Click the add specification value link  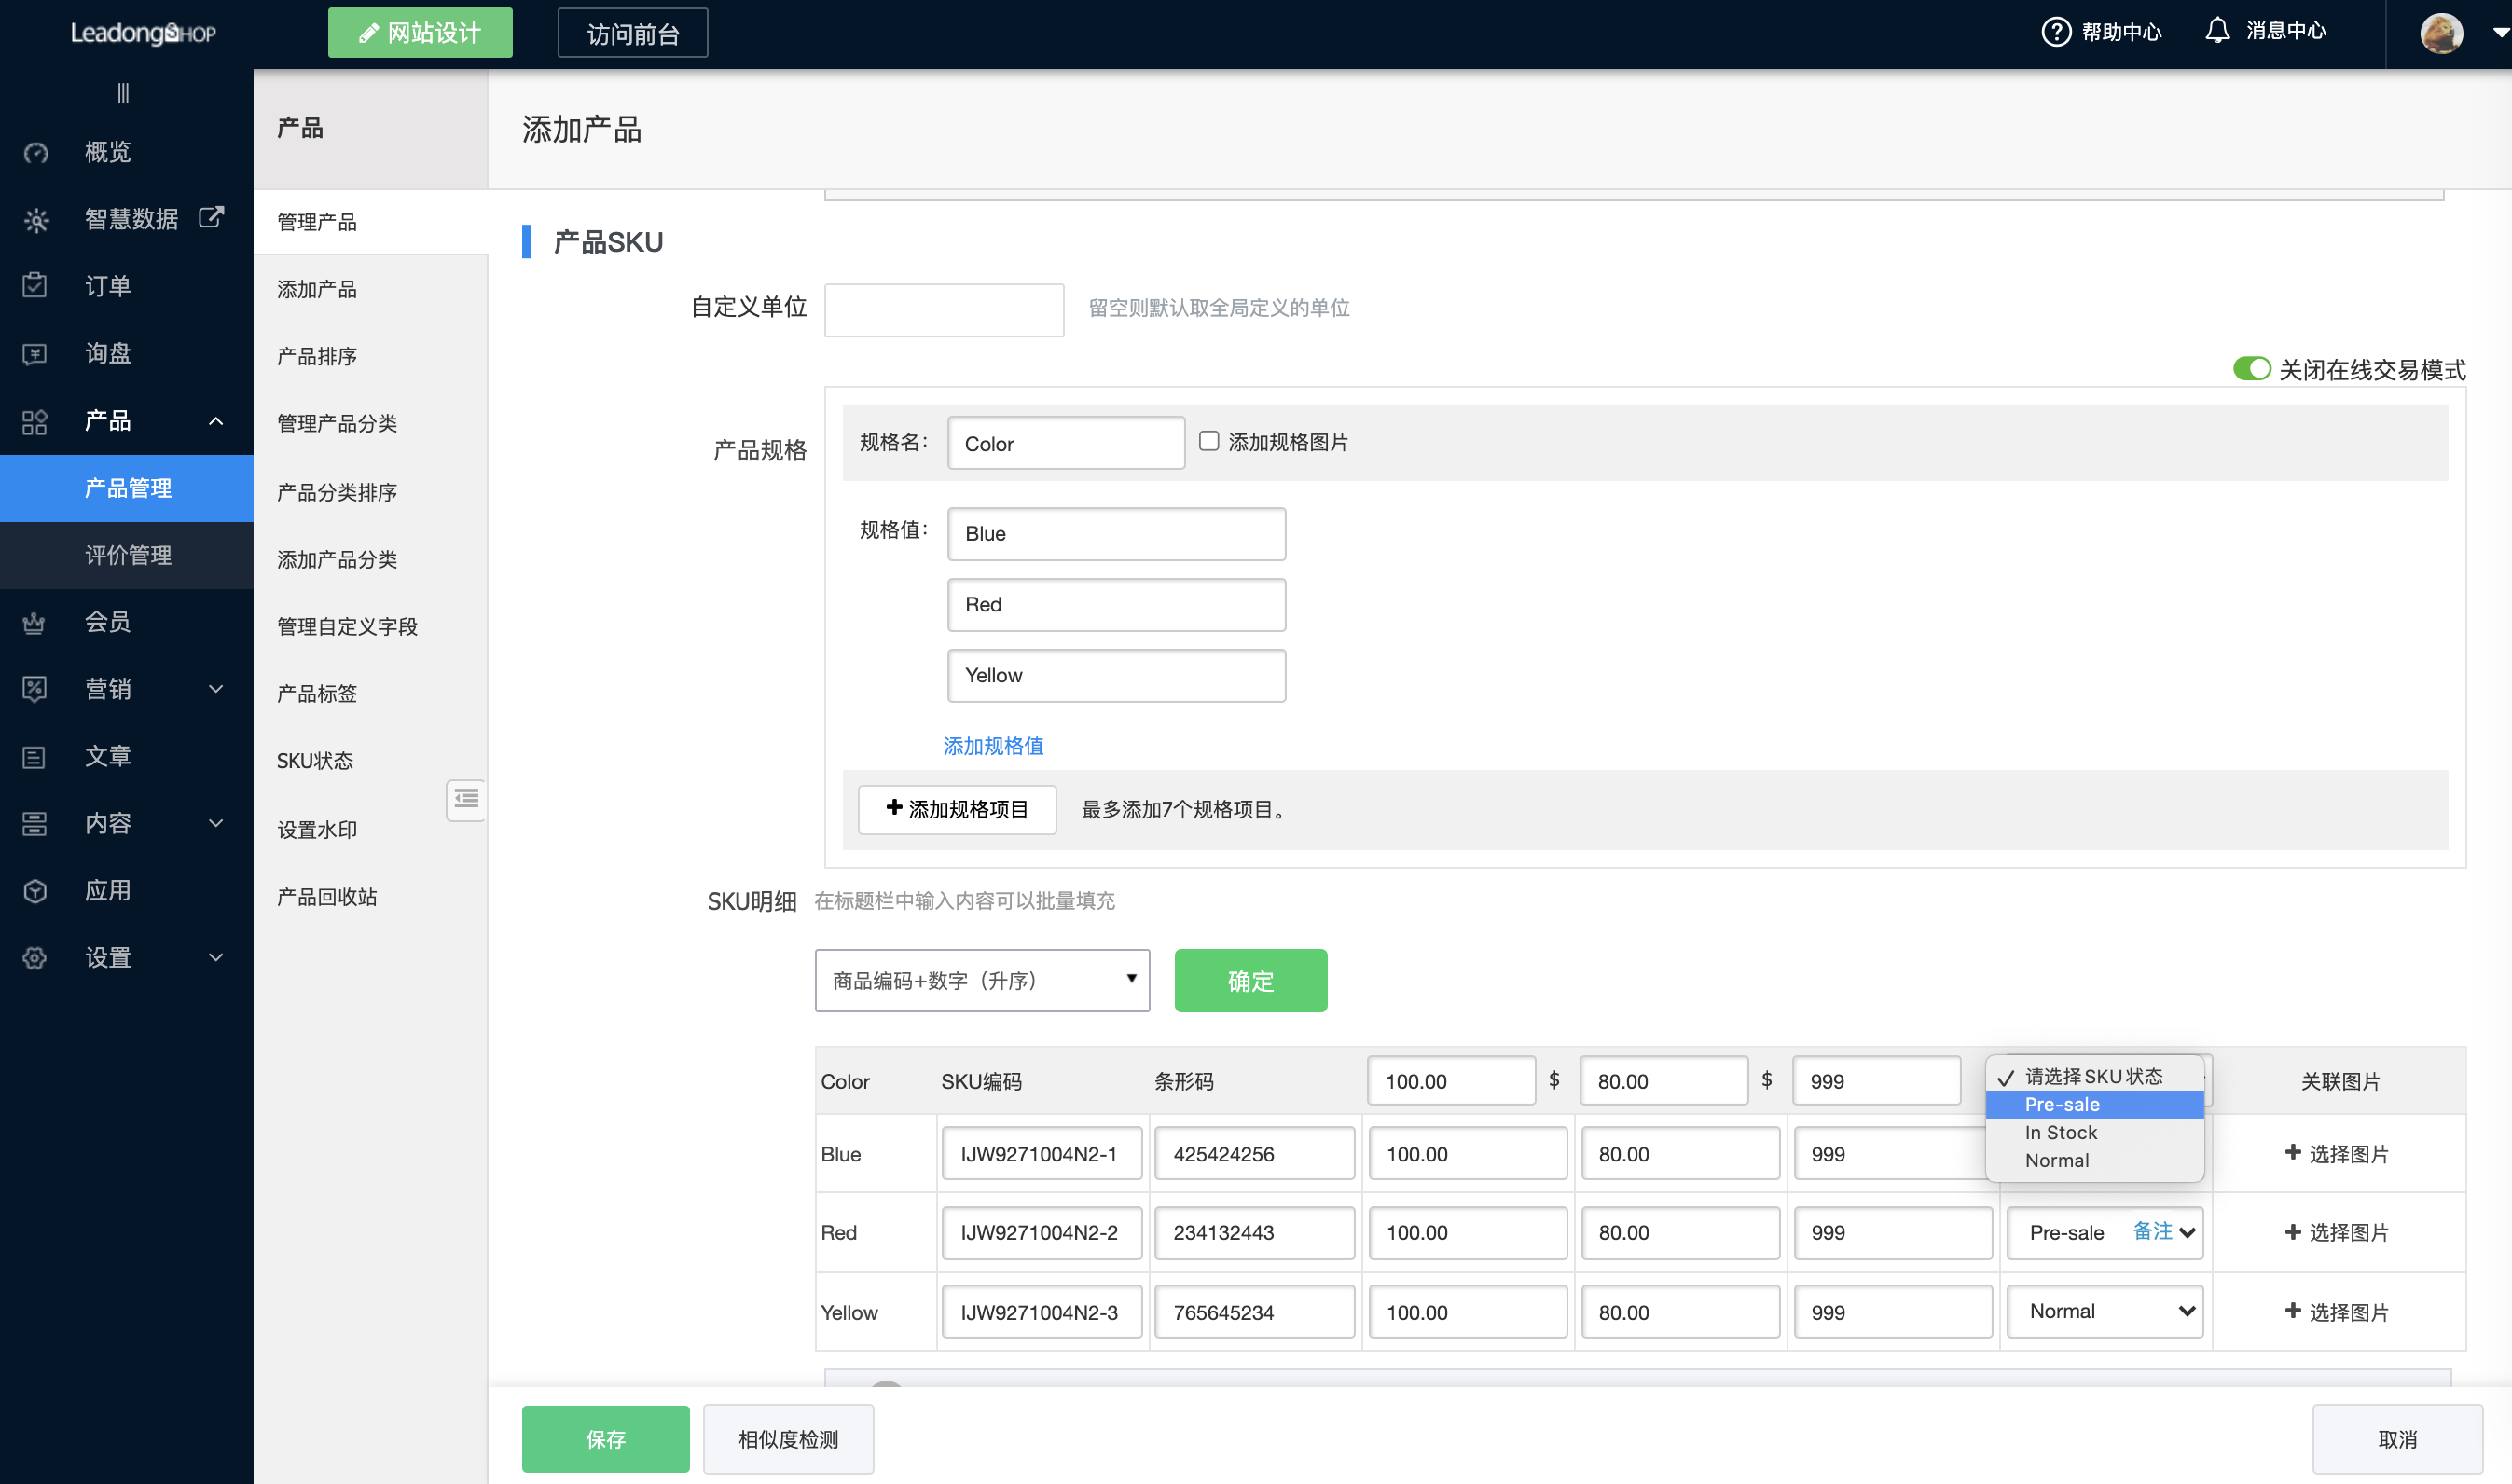pos(993,746)
